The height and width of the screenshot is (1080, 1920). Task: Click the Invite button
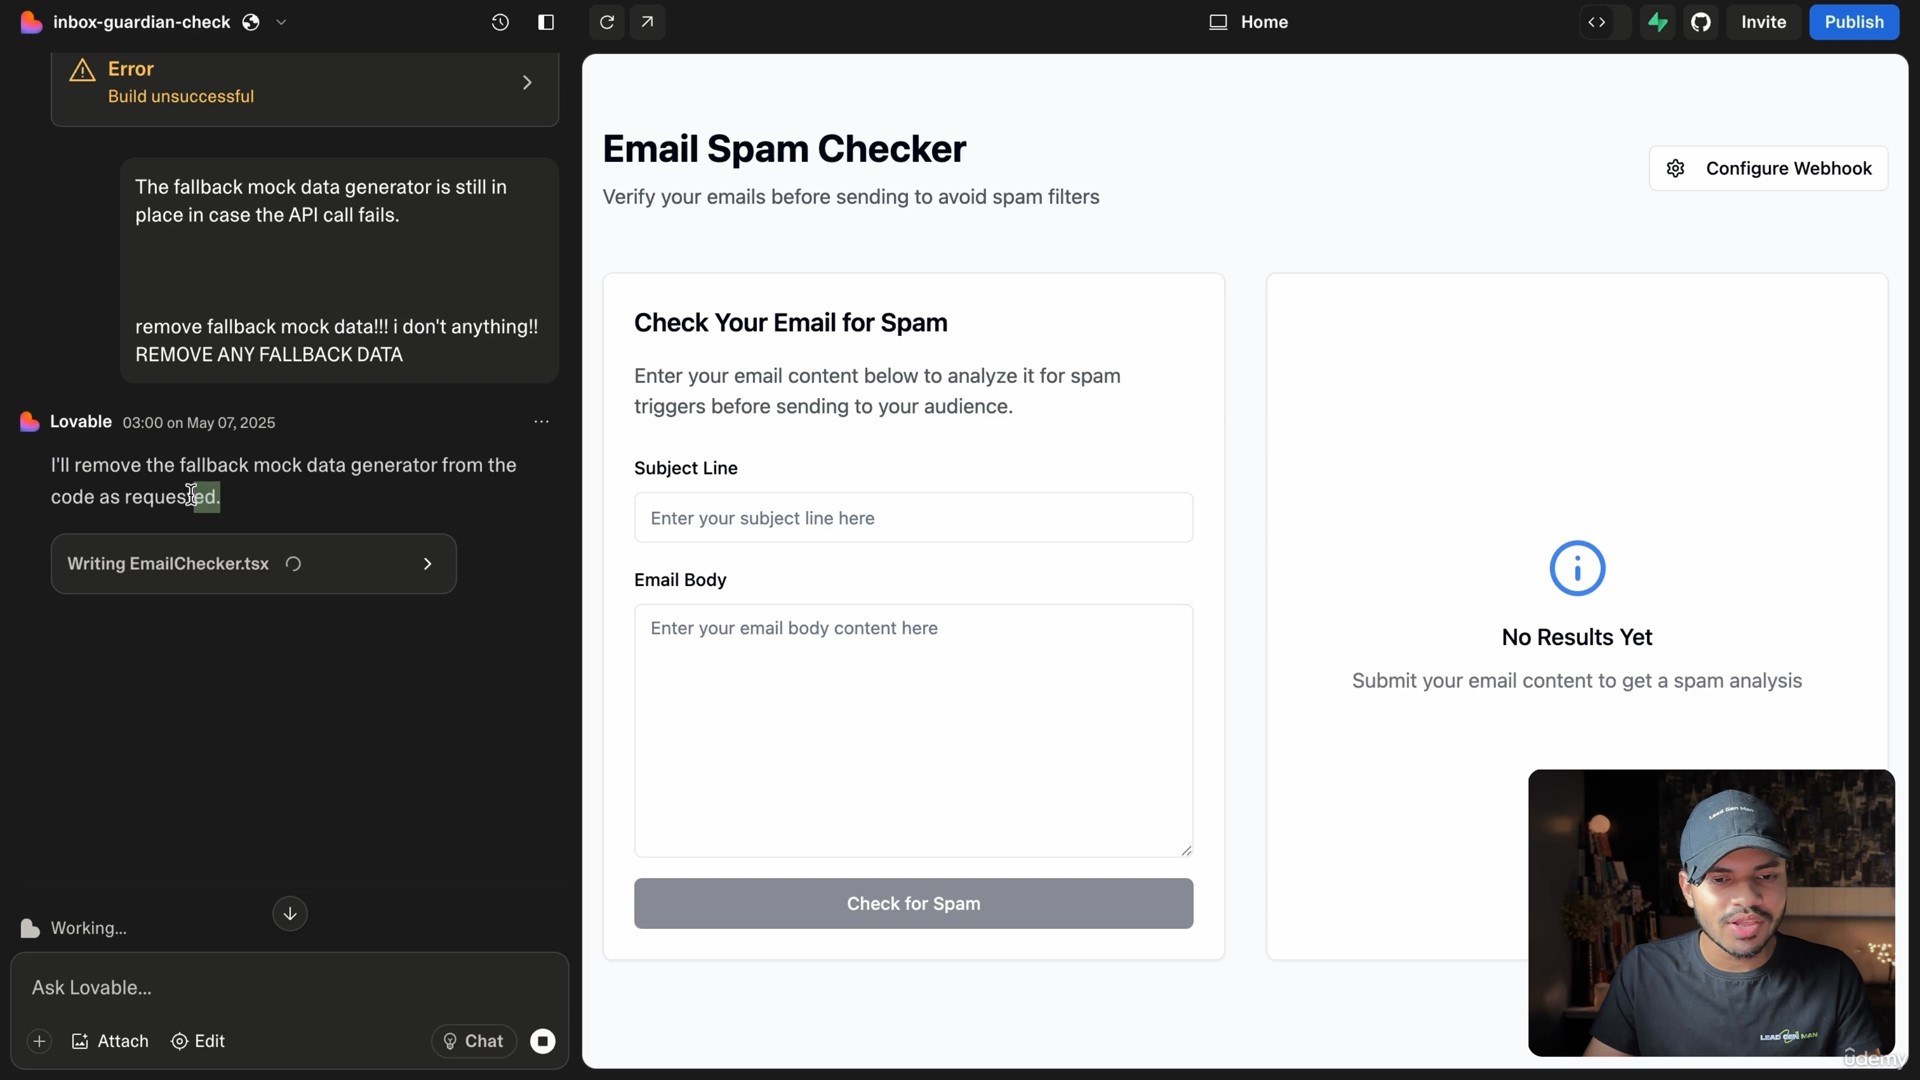[1763, 22]
